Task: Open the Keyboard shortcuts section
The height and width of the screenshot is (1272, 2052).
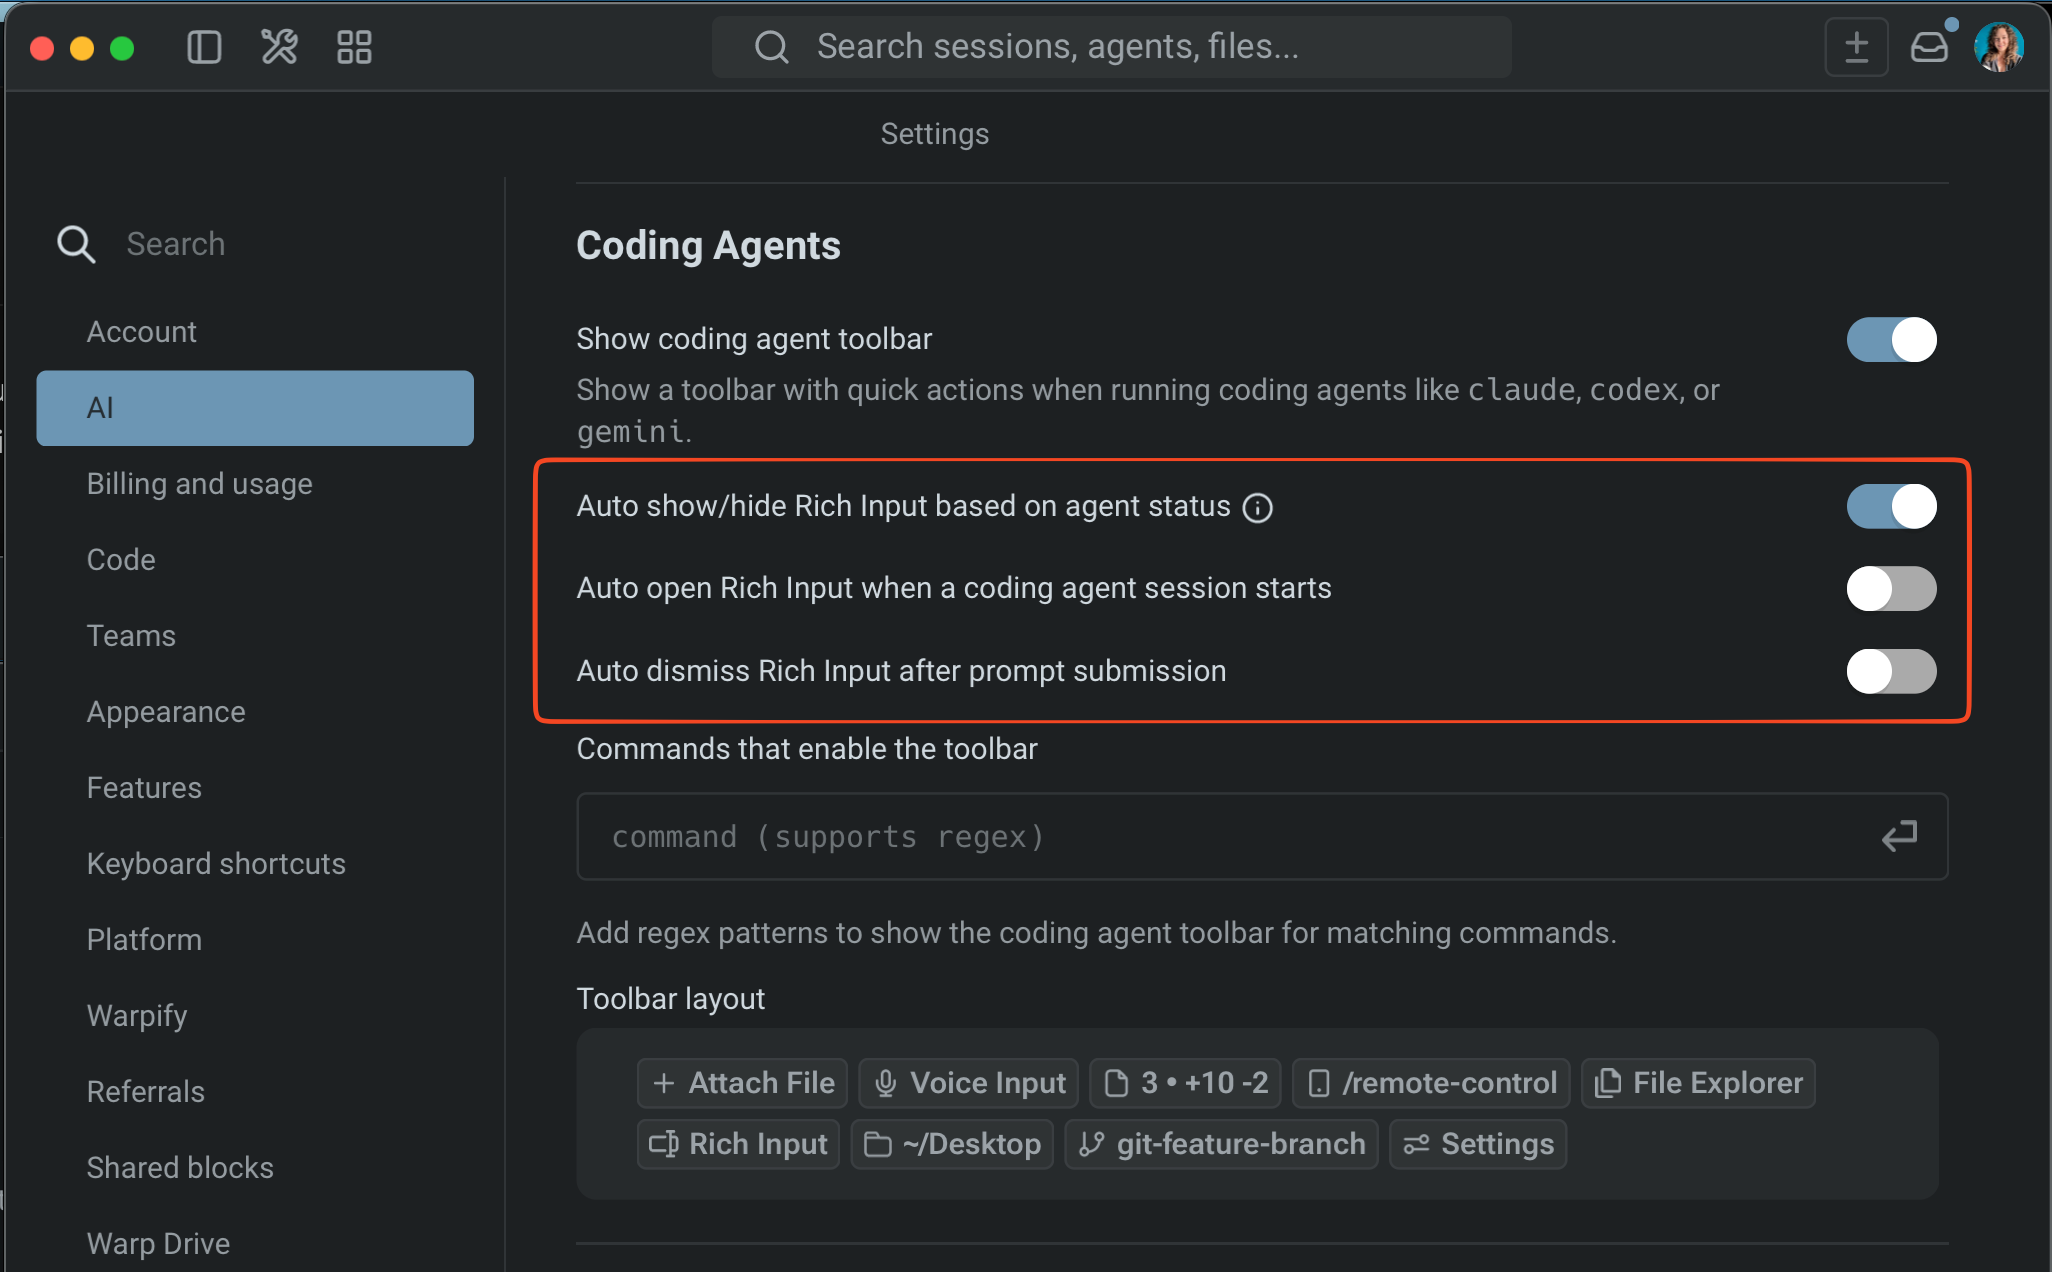Action: [216, 863]
